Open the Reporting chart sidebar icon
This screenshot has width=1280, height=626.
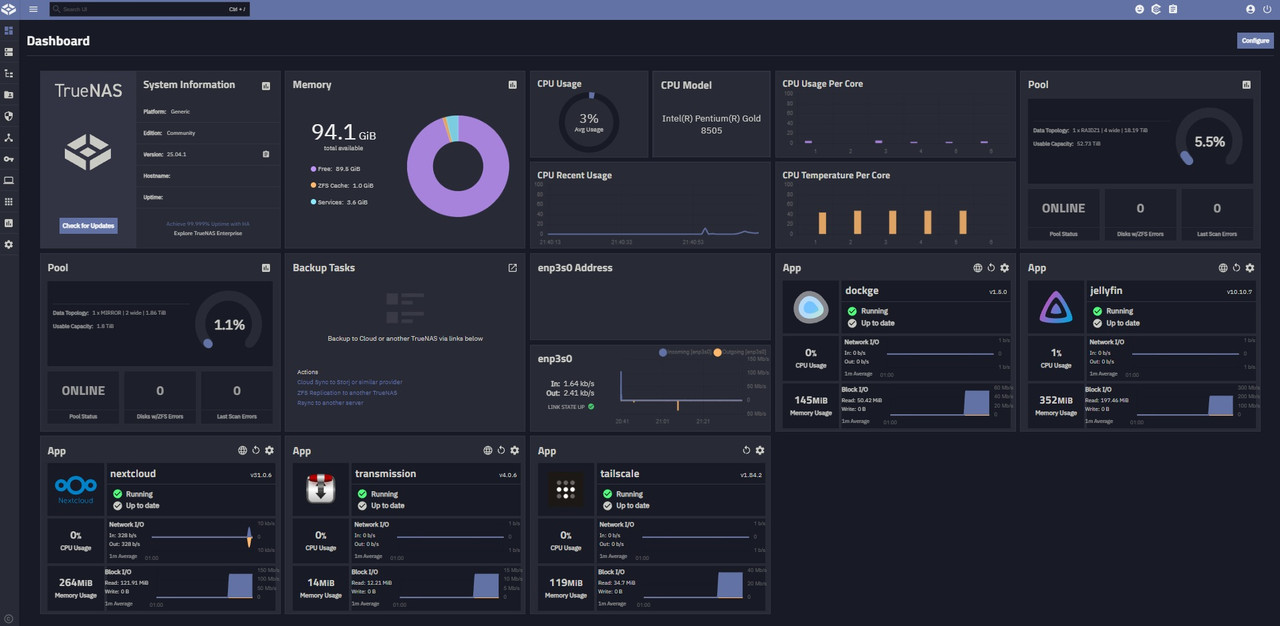pyautogui.click(x=9, y=223)
